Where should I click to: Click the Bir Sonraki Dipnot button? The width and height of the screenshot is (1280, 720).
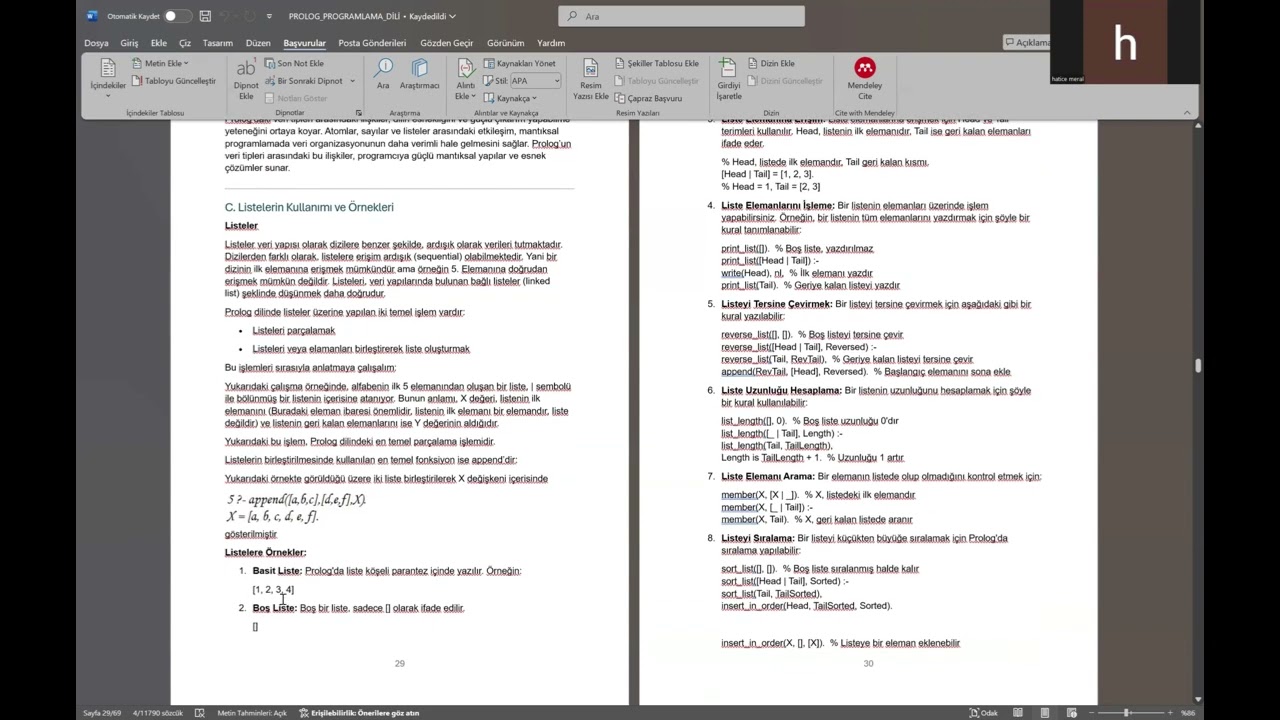coord(303,81)
